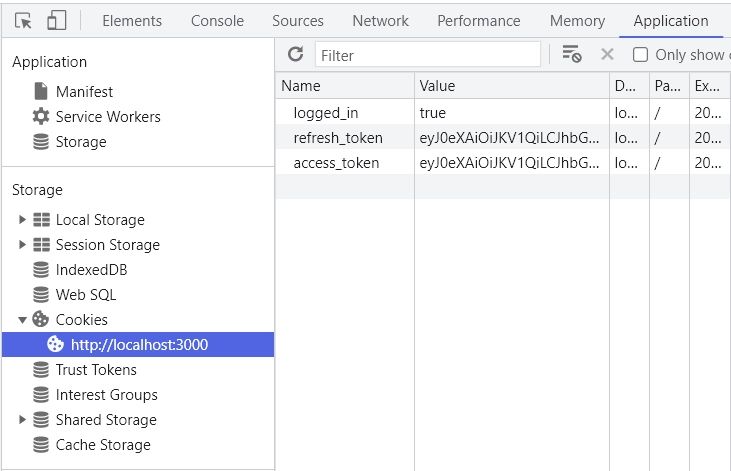731x471 pixels.
Task: Focus the cookie Filter input field
Action: 428,55
